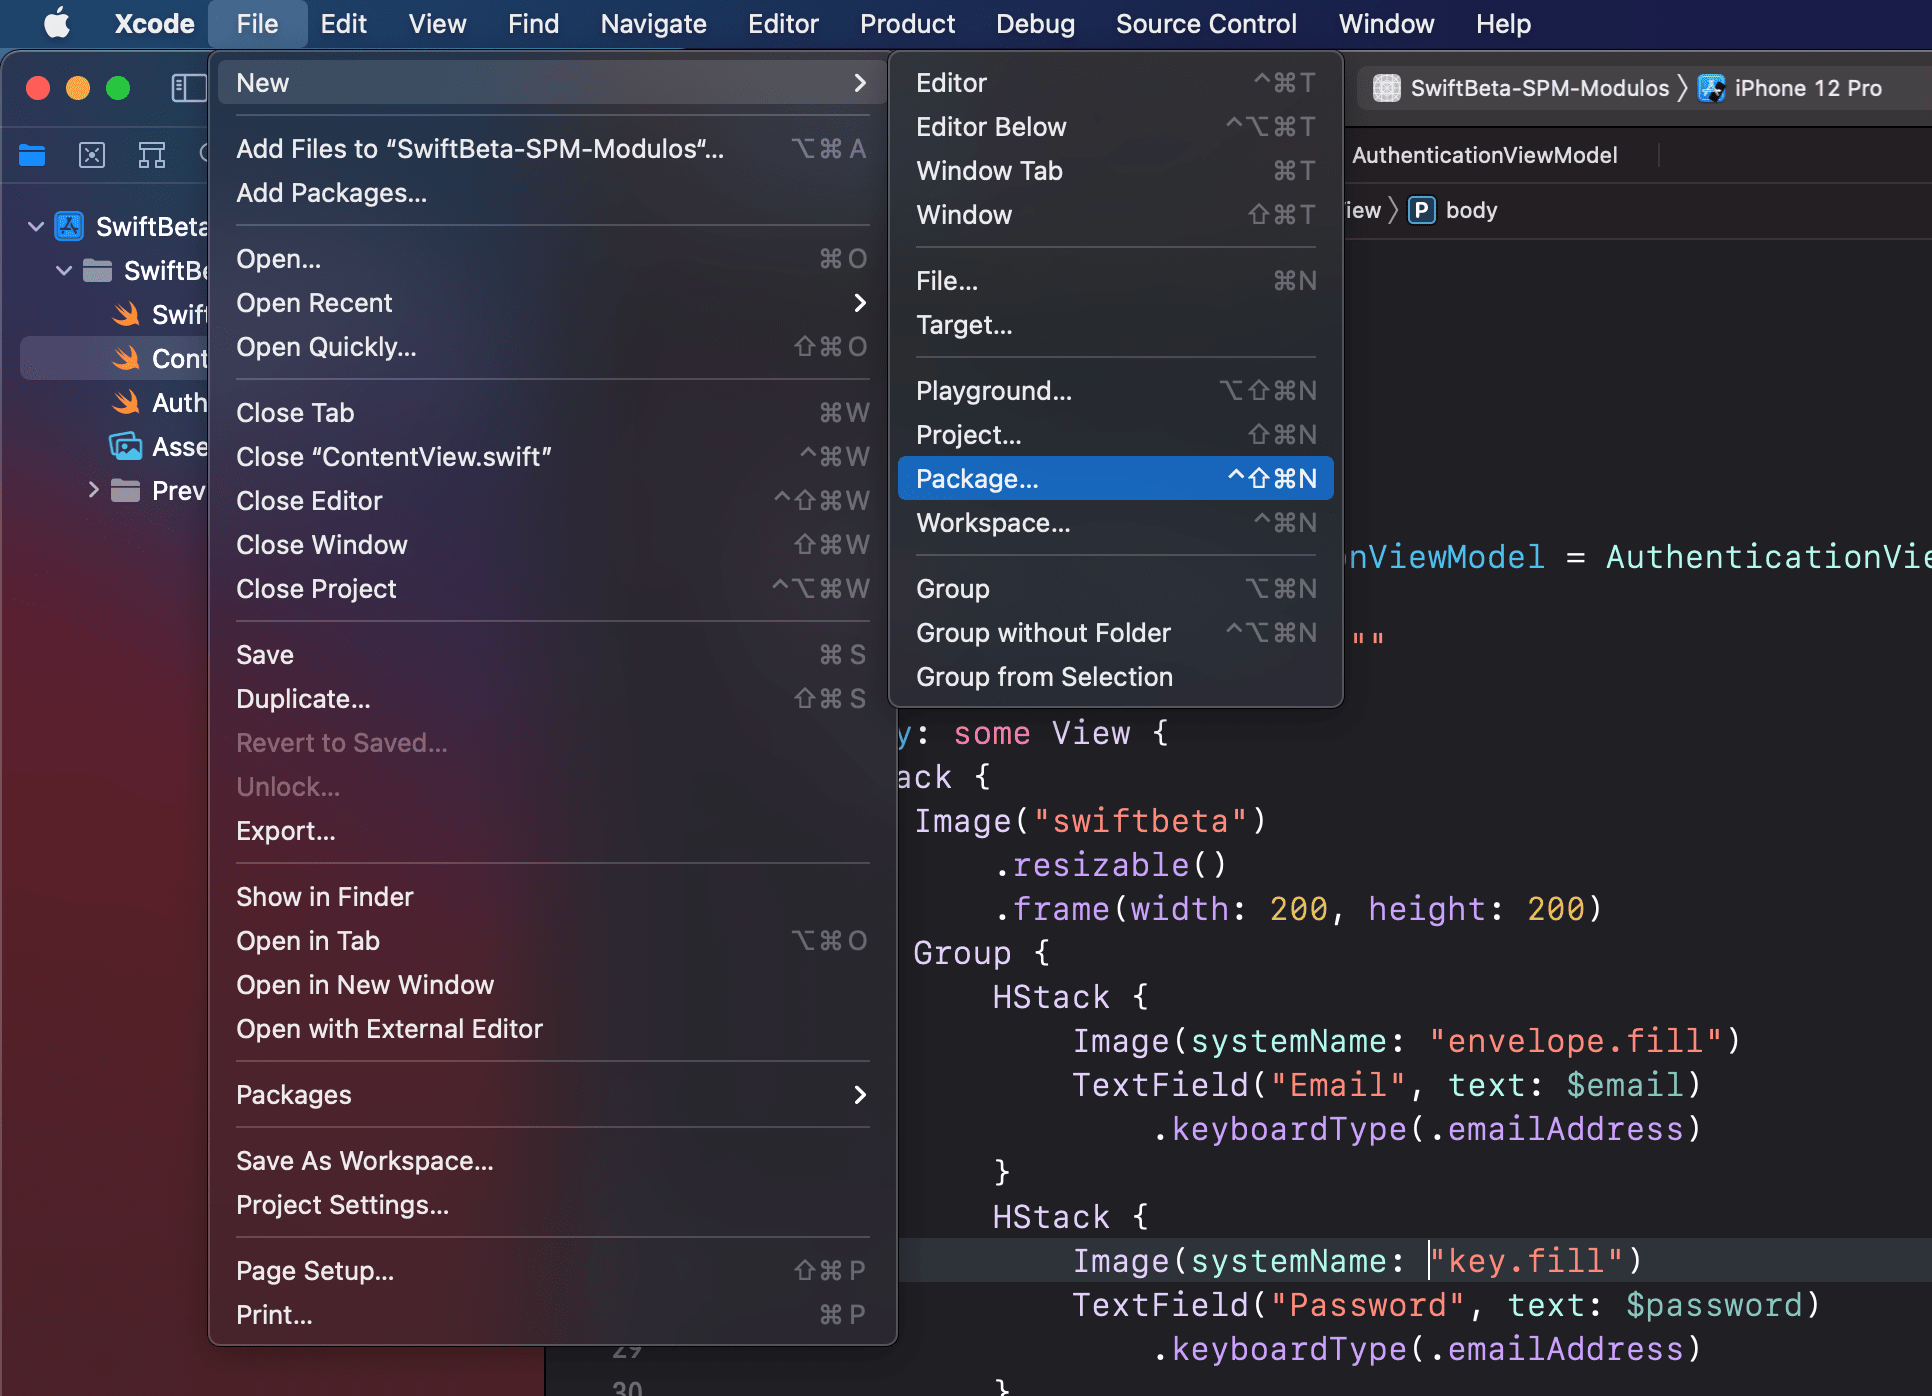Screen dimensions: 1932x1396
Task: Choose New File… item
Action: click(x=1116, y=281)
